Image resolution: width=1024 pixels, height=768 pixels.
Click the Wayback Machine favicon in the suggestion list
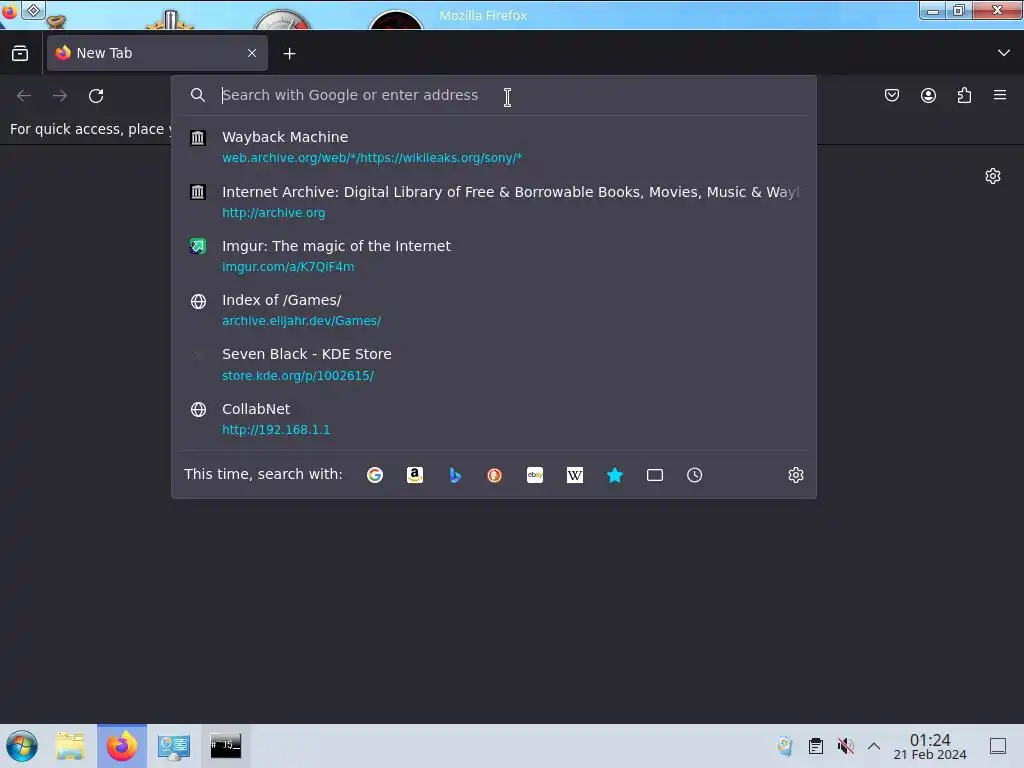(x=198, y=138)
